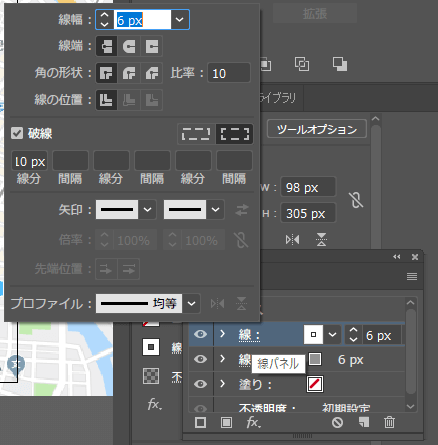Open the プロファイル profile dropdown

pos(191,303)
